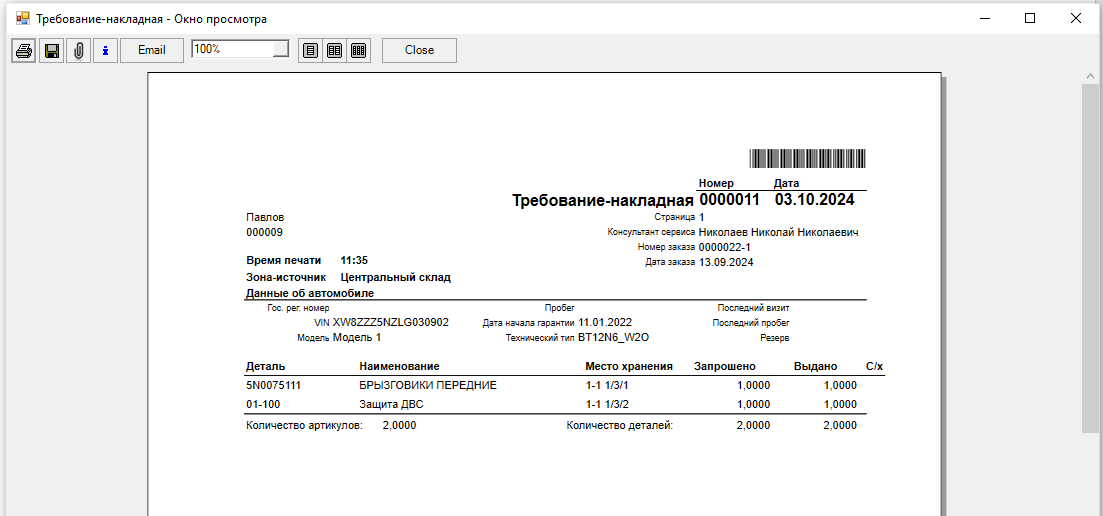
Task: Click the vertical scrollbar thumb
Action: (1091, 258)
